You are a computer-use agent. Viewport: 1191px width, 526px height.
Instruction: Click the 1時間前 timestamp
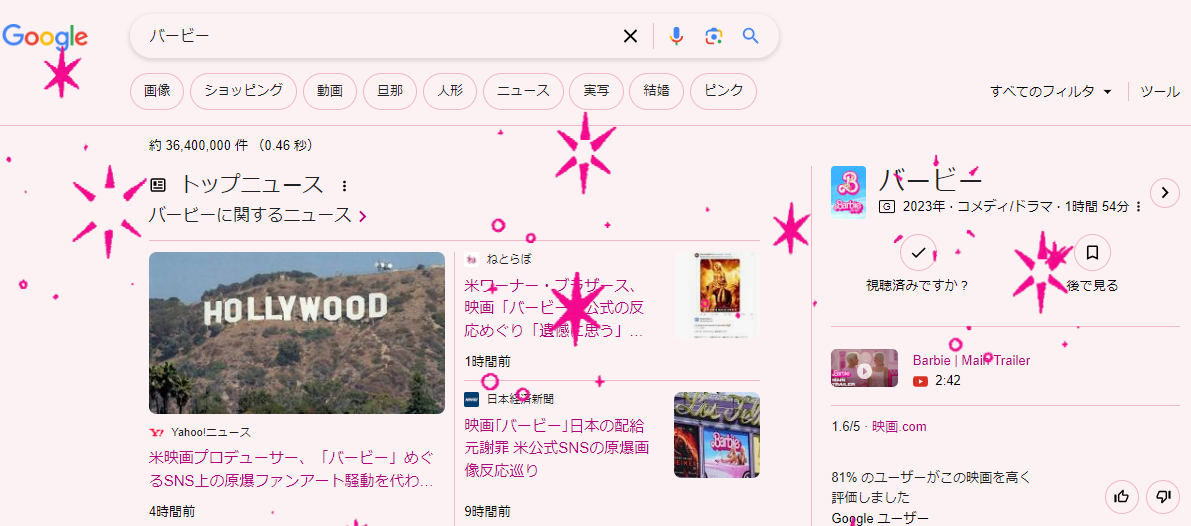(x=487, y=361)
